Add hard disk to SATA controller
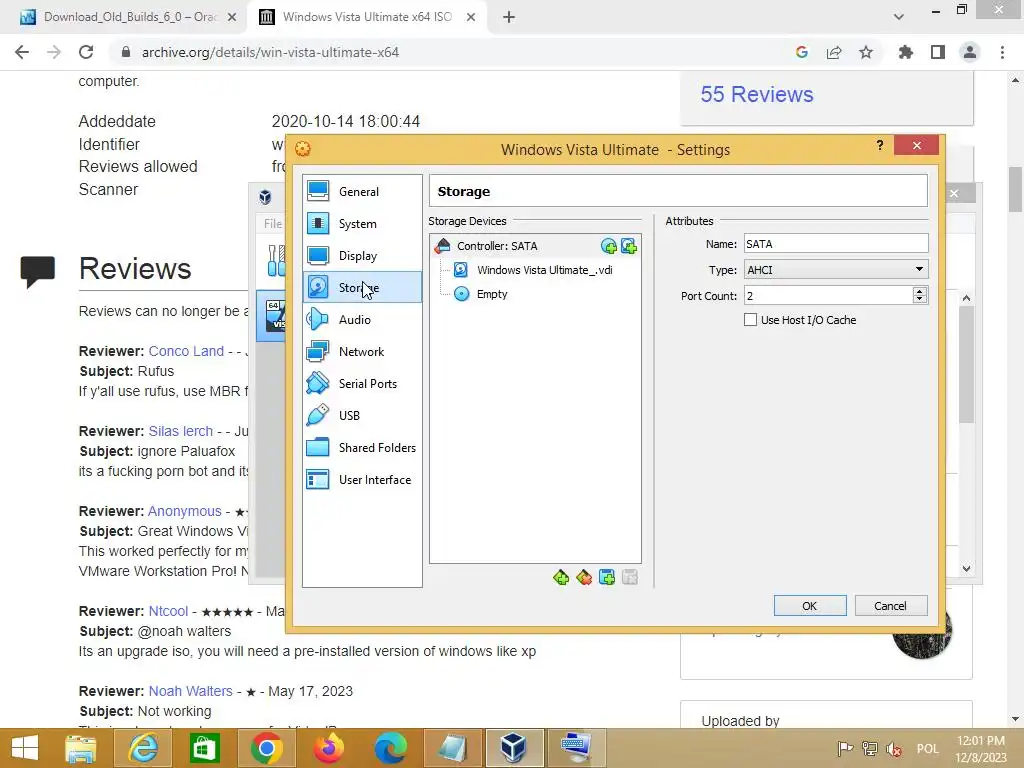Image resolution: width=1024 pixels, height=768 pixels. pyautogui.click(x=629, y=246)
